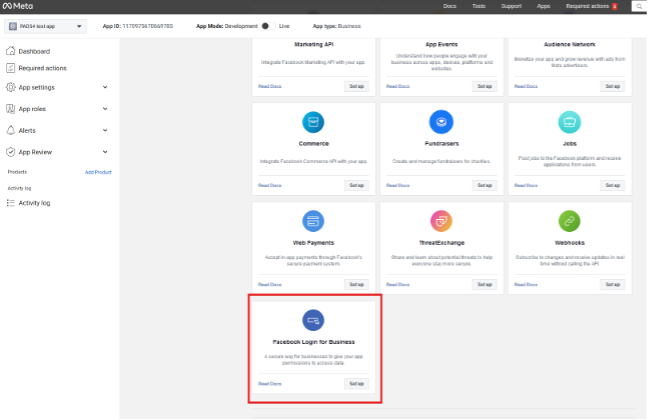This screenshot has height=420, width=648.
Task: Open Read Docs for Web Payments
Action: [269, 285]
